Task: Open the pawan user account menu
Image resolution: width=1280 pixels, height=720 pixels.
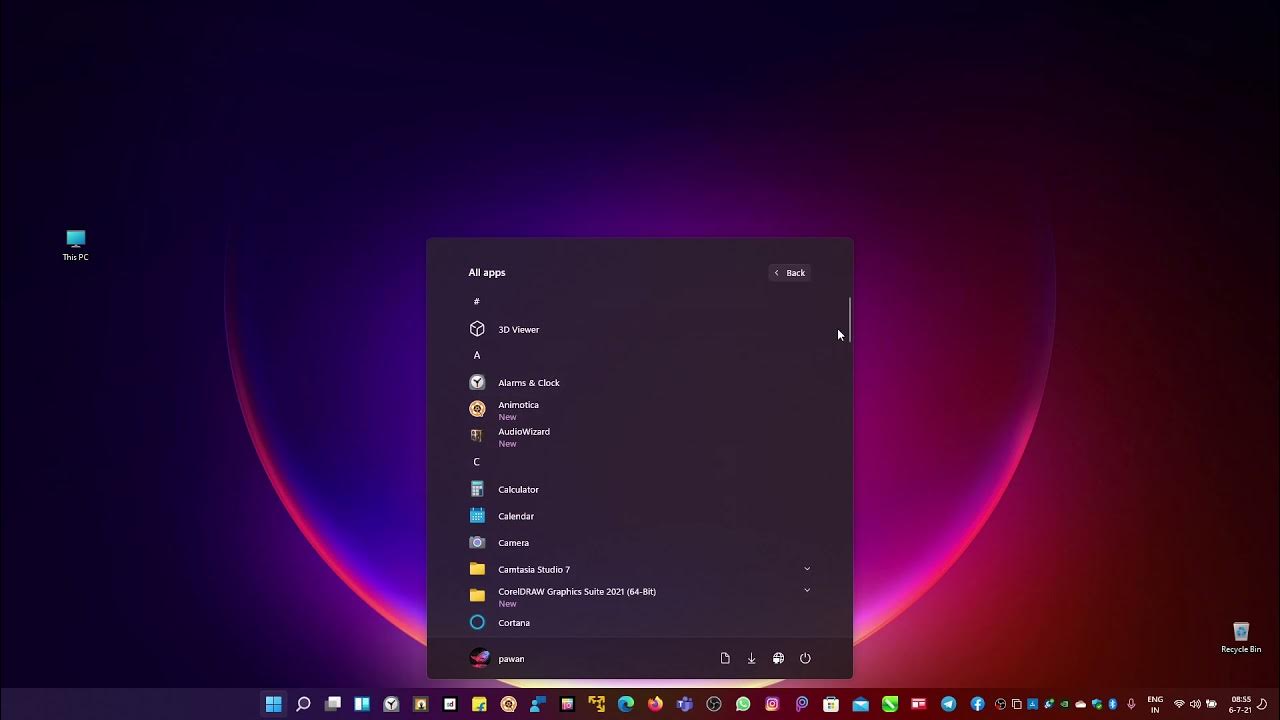Action: (x=498, y=658)
